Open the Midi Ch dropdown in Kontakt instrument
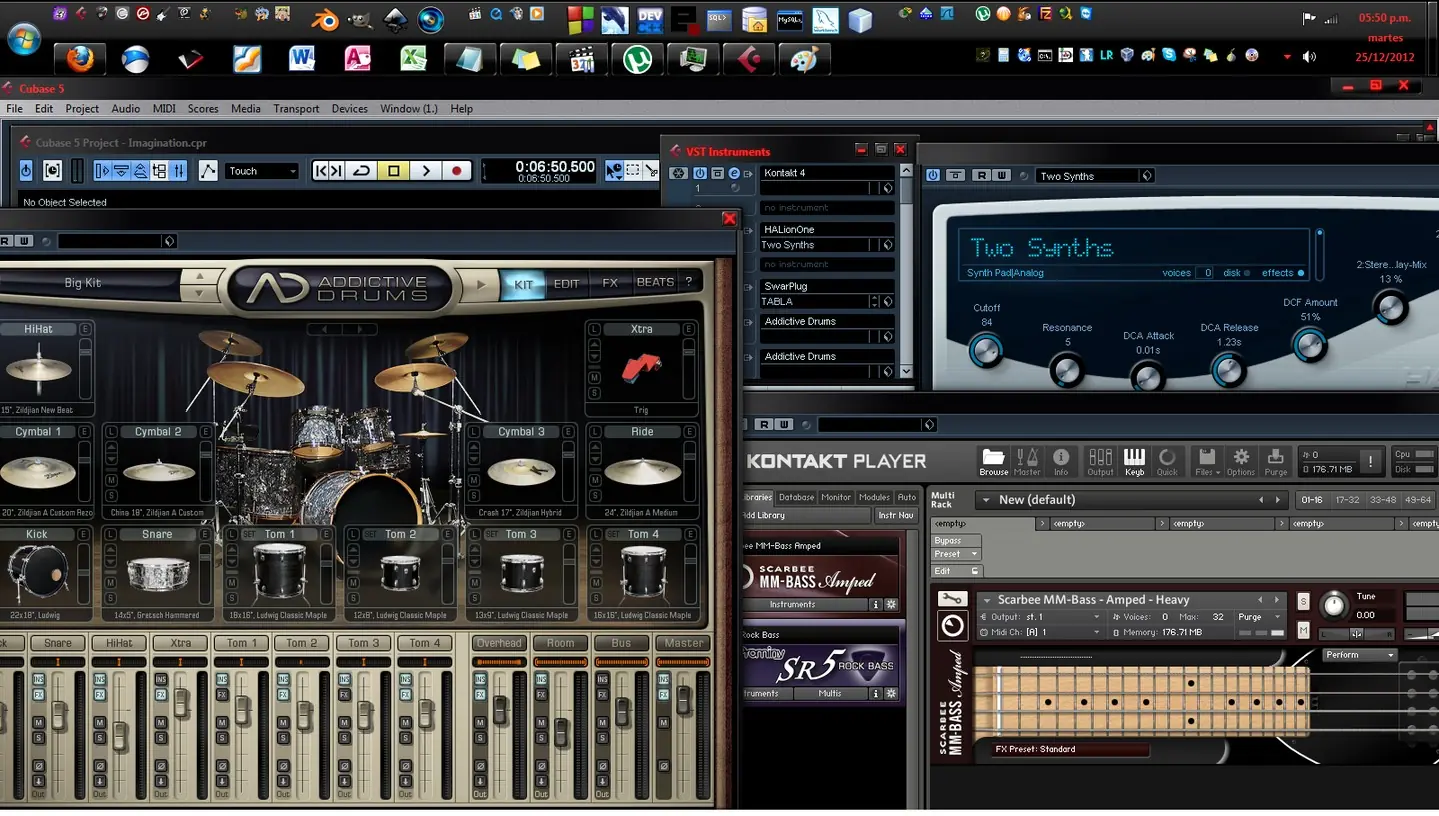The height and width of the screenshot is (816, 1439). (x=1040, y=632)
